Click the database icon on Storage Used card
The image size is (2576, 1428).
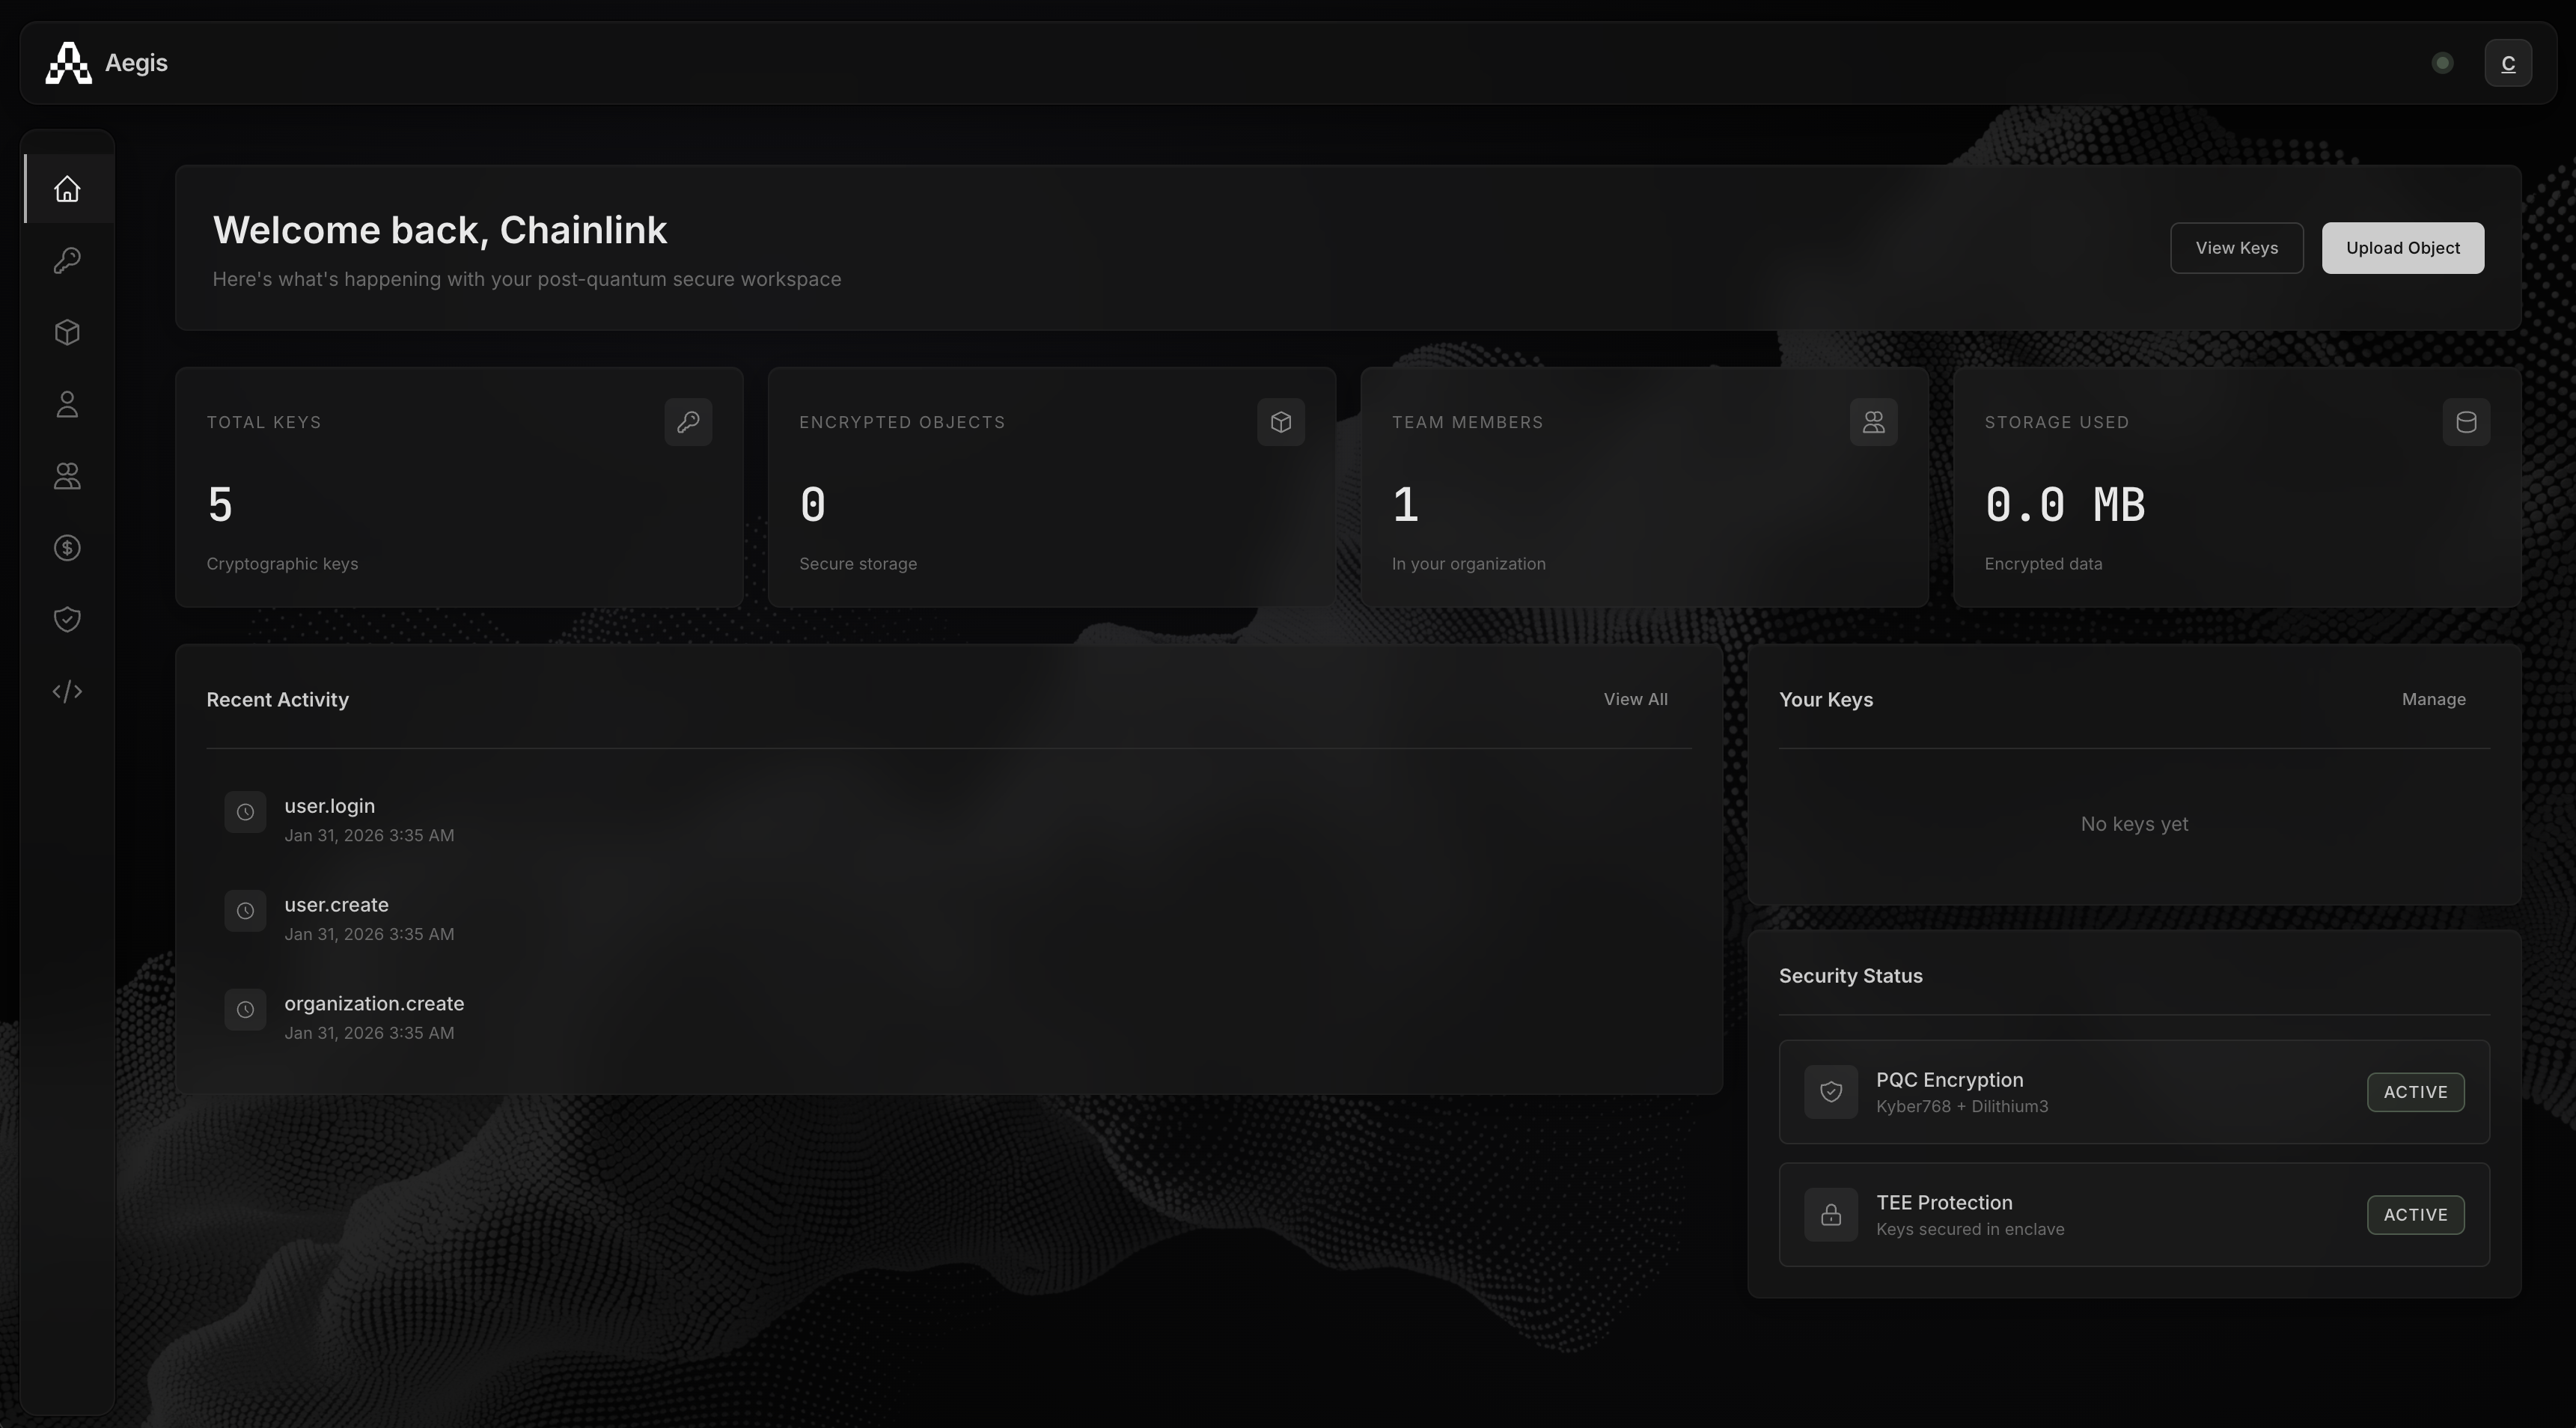click(2466, 422)
